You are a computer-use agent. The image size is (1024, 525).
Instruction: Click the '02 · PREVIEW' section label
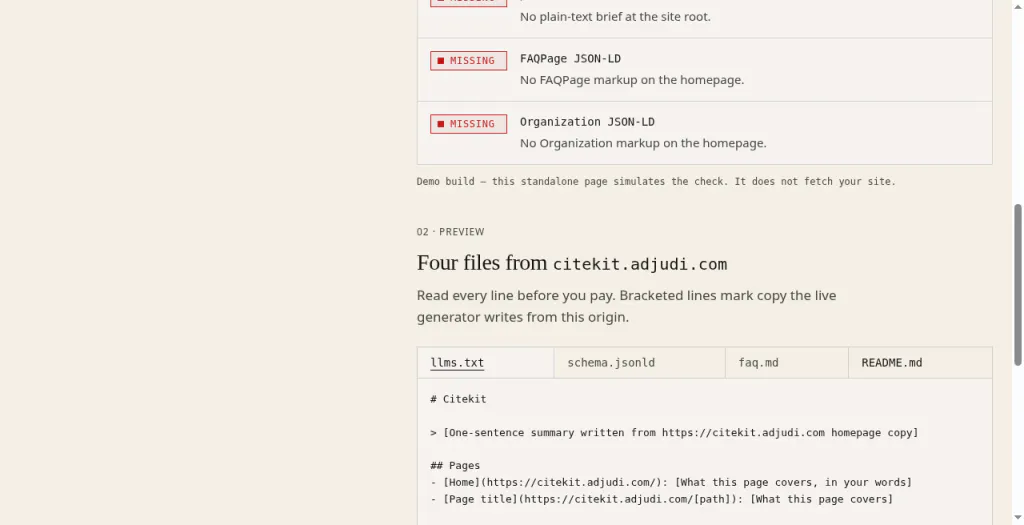point(450,232)
